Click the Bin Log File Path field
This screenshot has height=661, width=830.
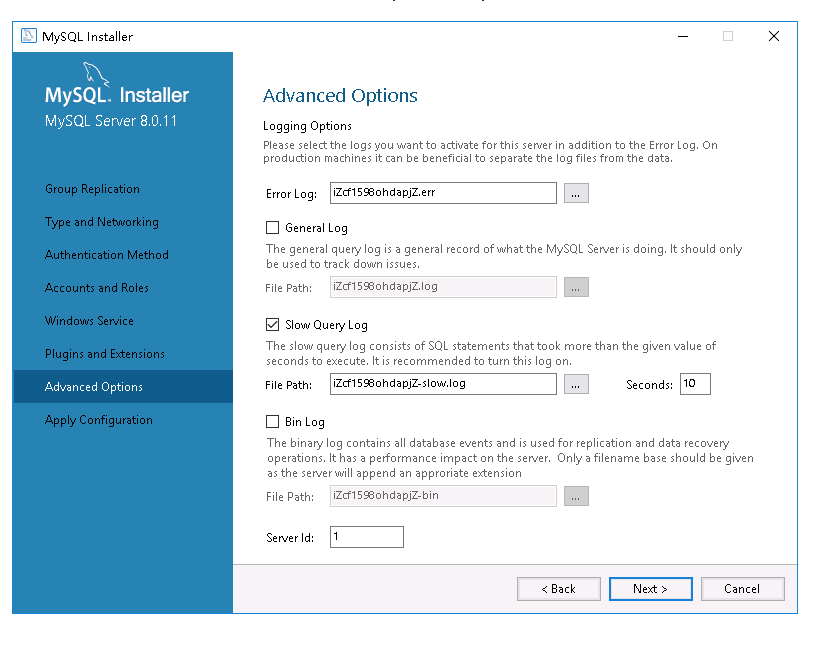[443, 496]
